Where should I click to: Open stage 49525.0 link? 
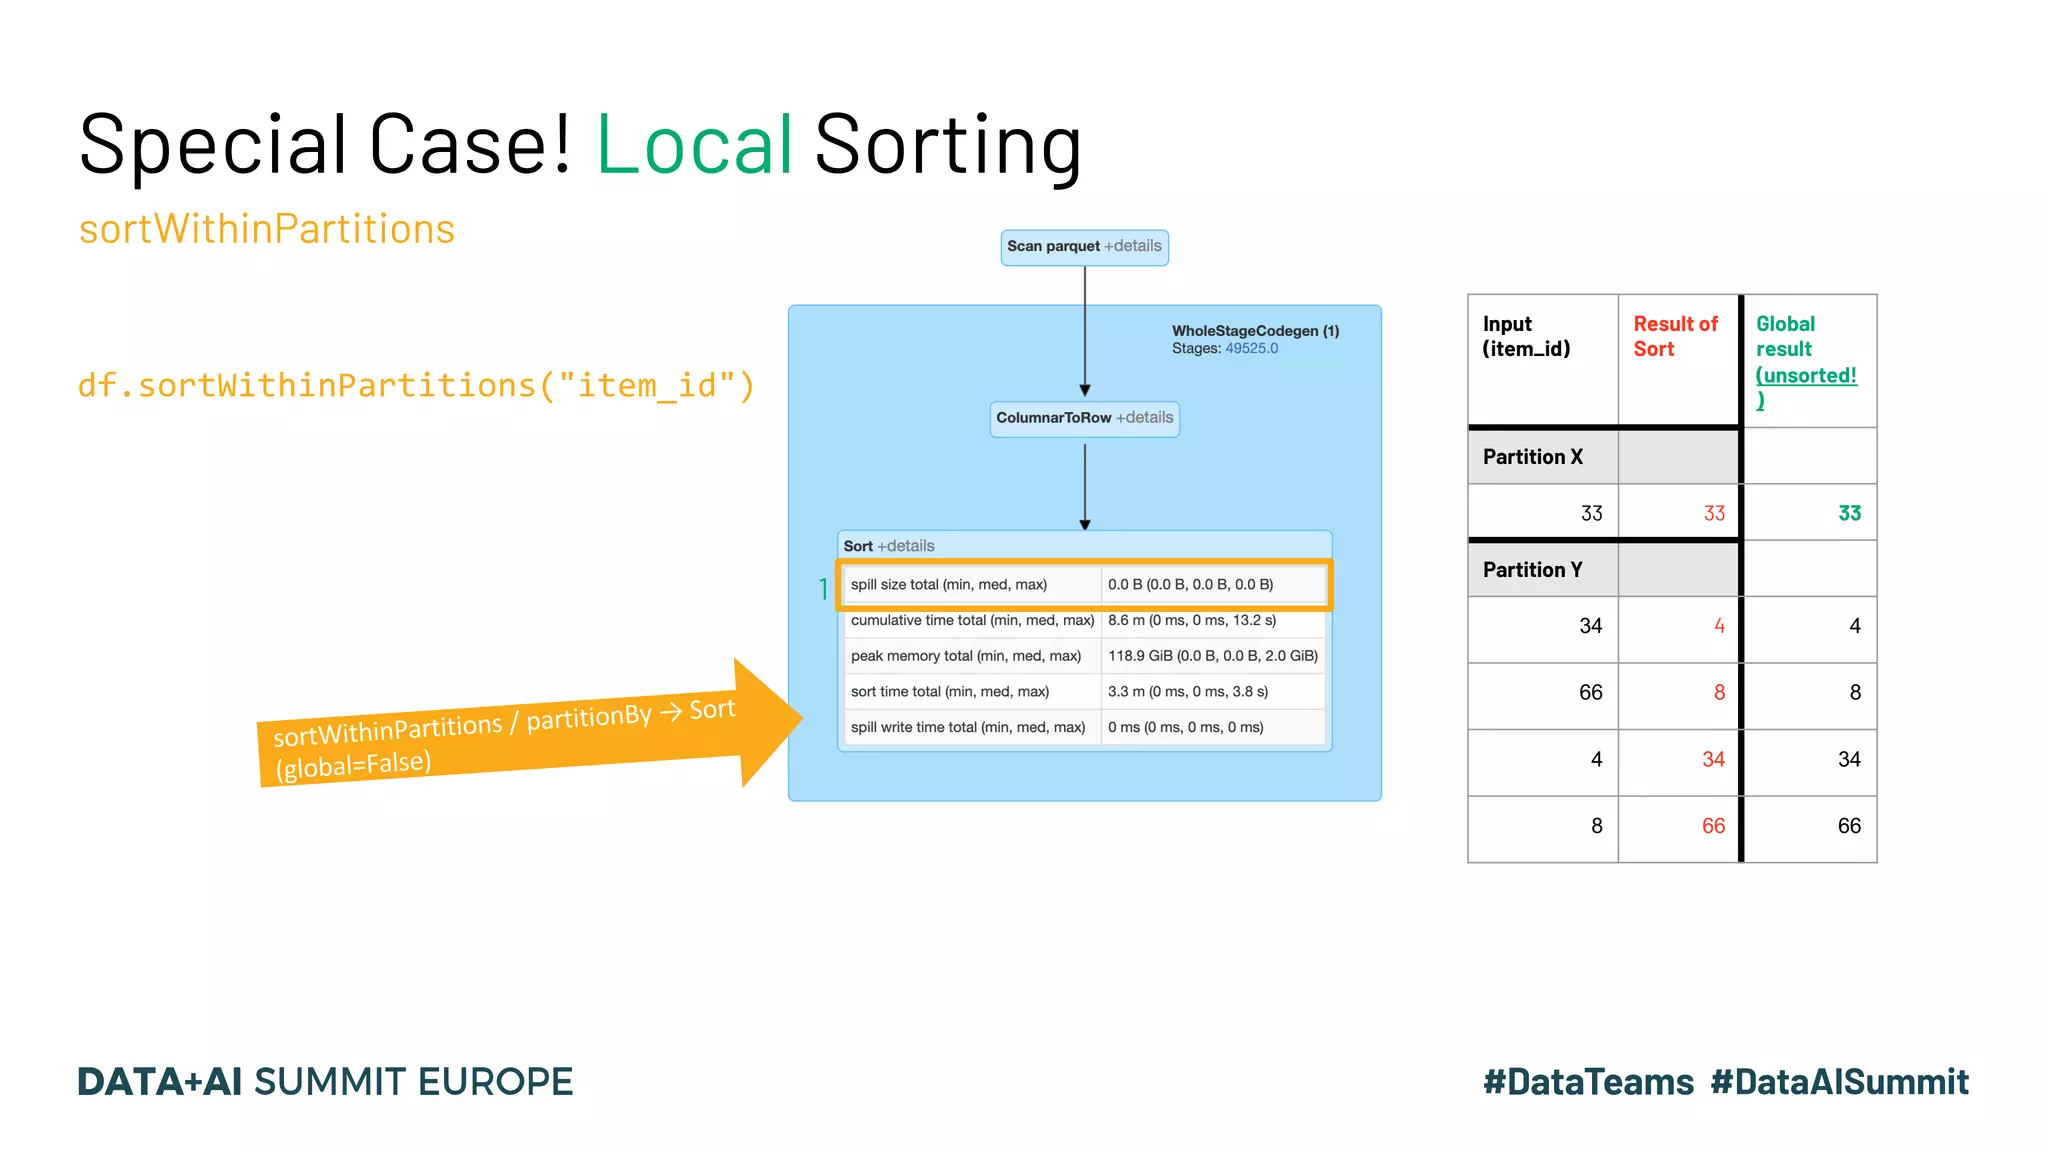coord(1251,349)
